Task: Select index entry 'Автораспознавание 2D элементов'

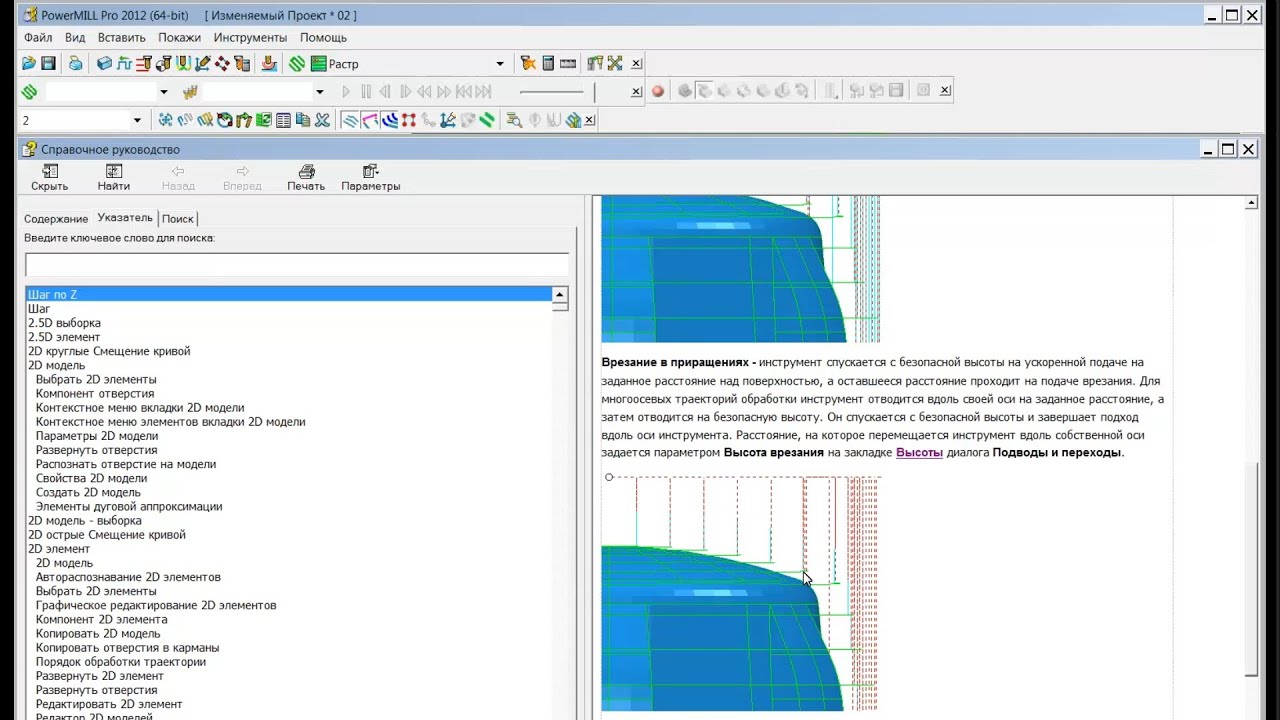Action: click(x=128, y=577)
